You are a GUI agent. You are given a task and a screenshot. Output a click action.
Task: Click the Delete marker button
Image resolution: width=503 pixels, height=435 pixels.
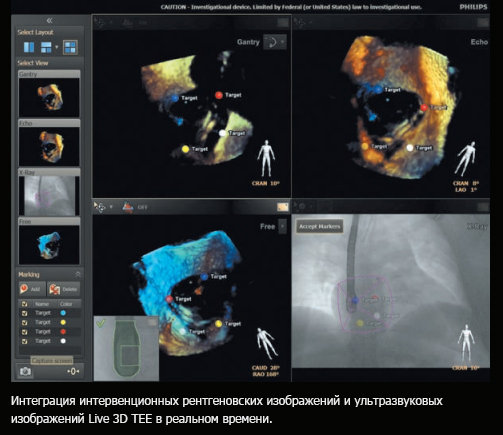point(64,289)
